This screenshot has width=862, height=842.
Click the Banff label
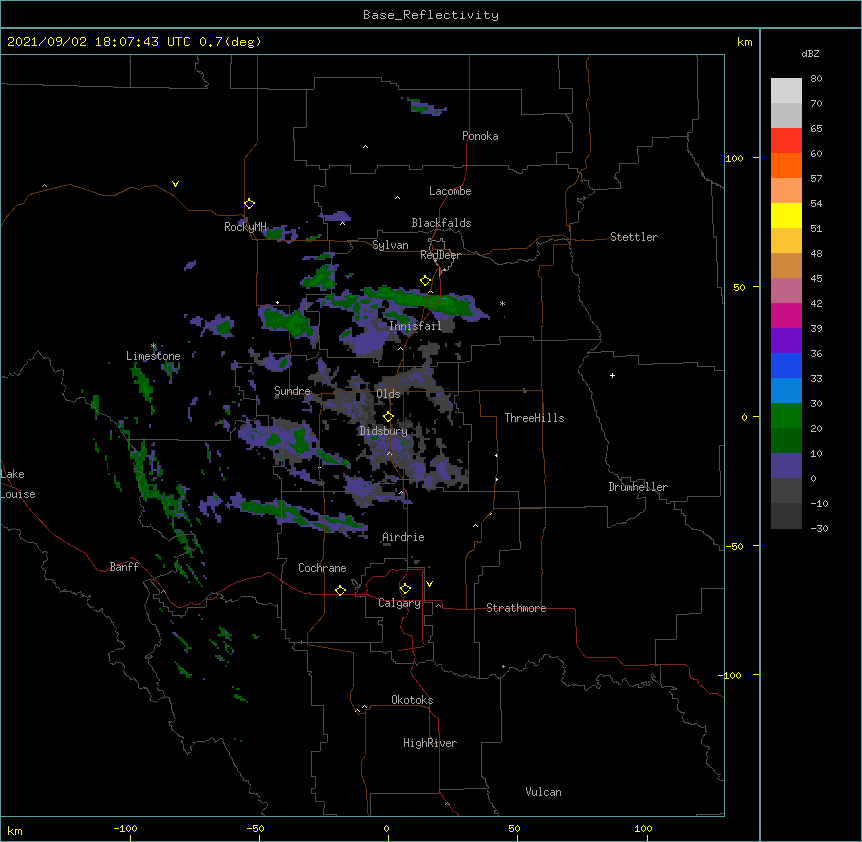[124, 567]
